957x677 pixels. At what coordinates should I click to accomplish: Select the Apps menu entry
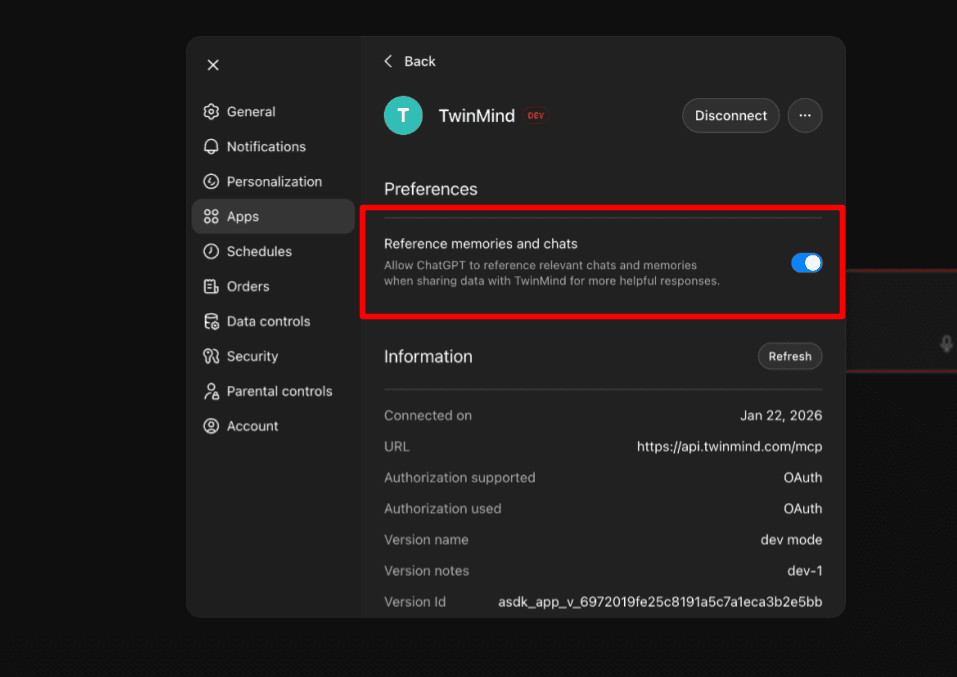click(x=250, y=216)
